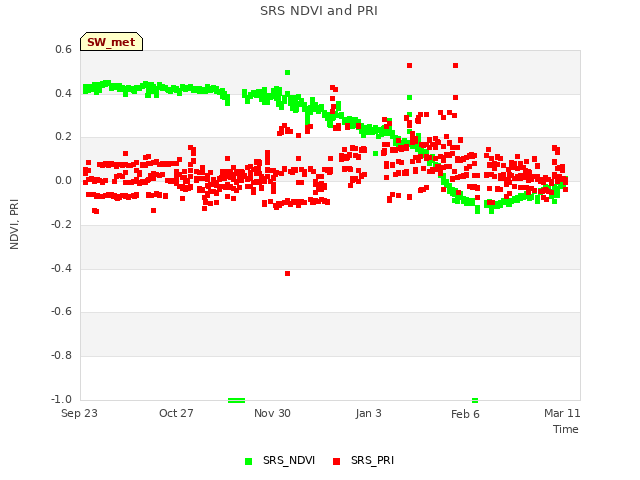The image size is (640, 480).
Task: Click the NDVI, PRI y-axis title
Action: pos(14,224)
